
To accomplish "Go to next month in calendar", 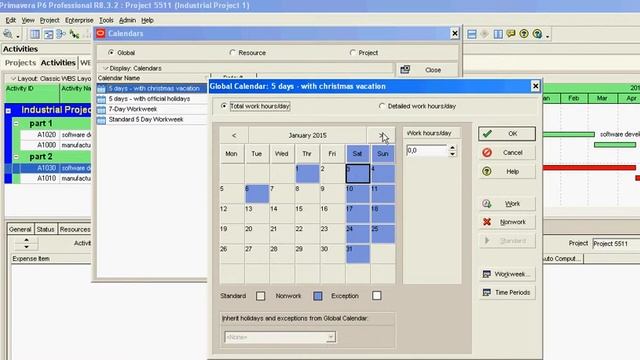I will click(x=380, y=136).
